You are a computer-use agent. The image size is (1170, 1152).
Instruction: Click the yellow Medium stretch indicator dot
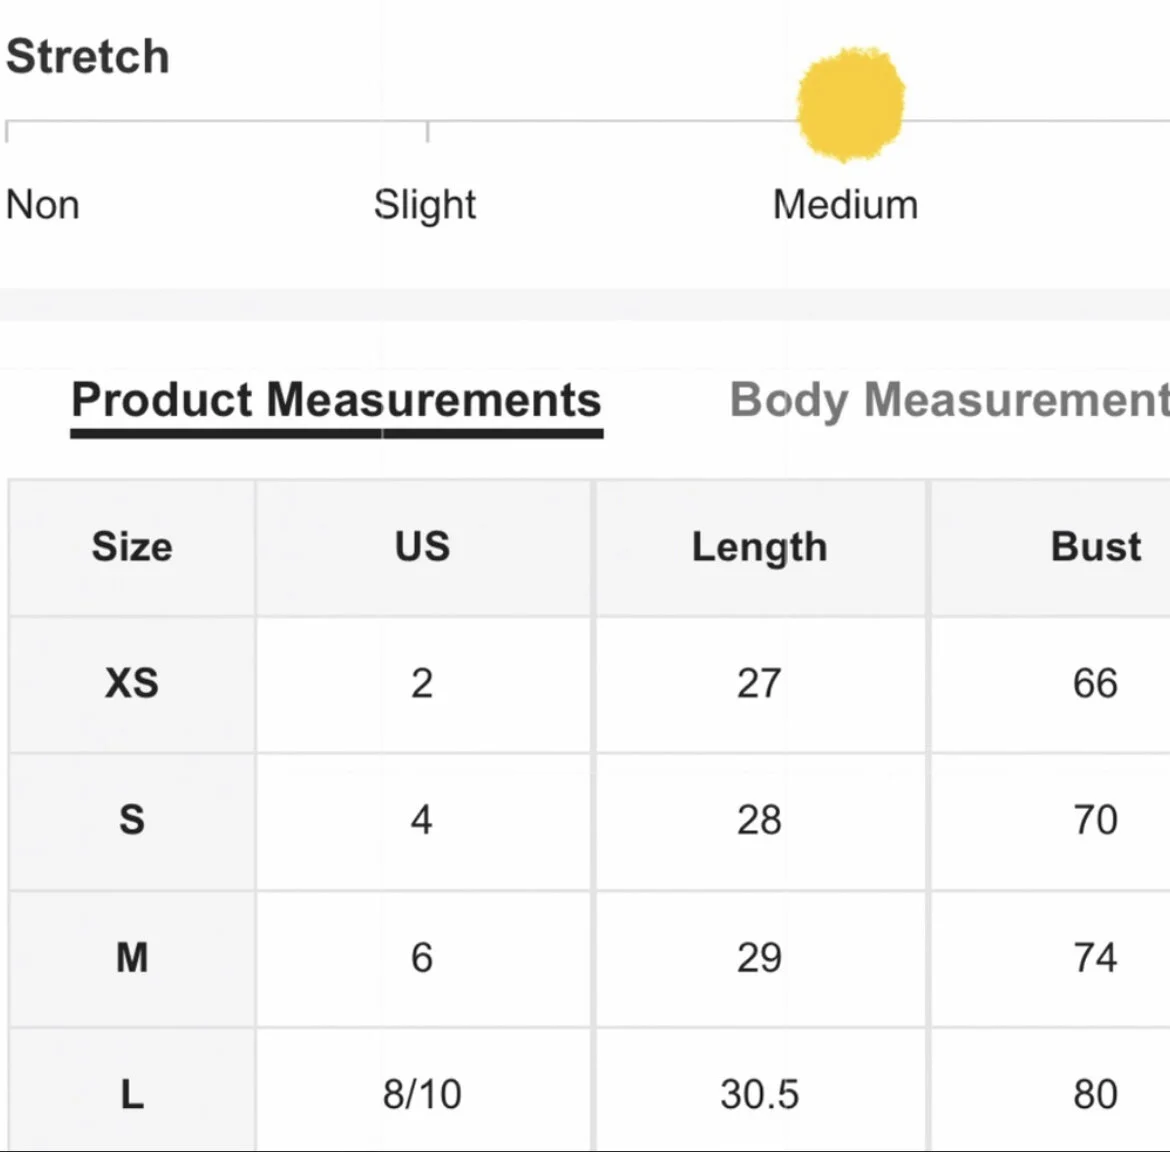coord(851,104)
